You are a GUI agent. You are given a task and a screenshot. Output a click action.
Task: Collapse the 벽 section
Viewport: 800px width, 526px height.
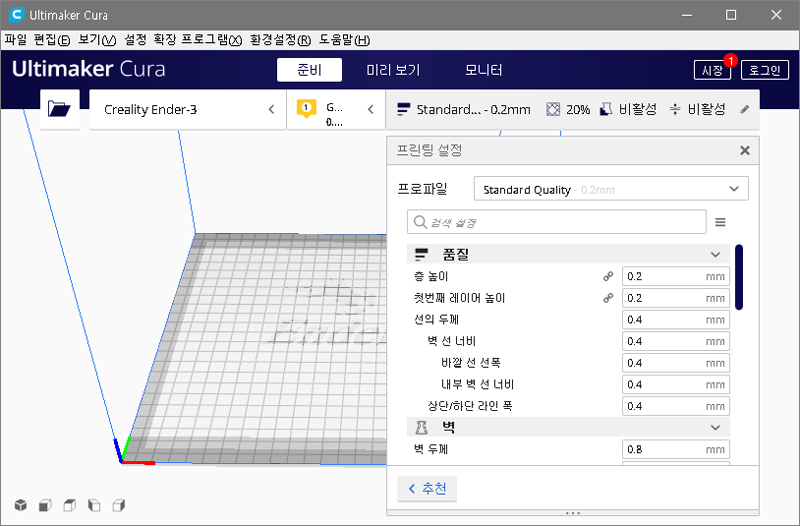coord(715,428)
